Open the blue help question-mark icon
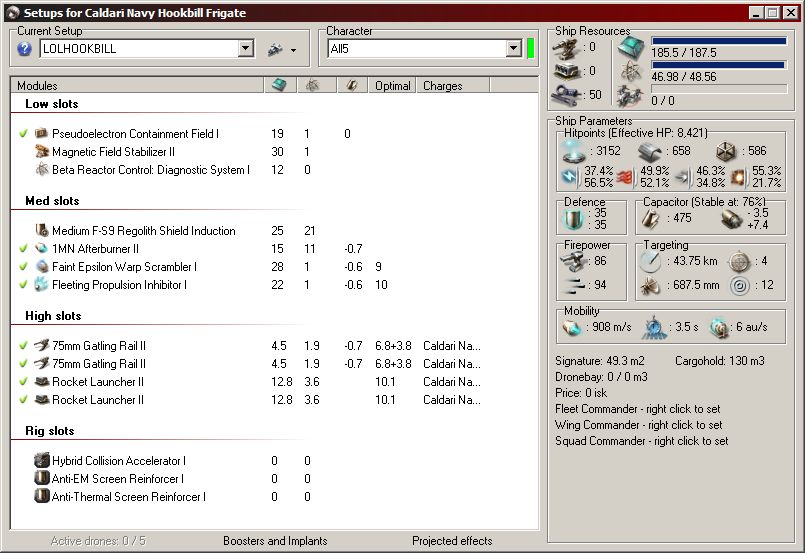The width and height of the screenshot is (805, 553). 24,49
